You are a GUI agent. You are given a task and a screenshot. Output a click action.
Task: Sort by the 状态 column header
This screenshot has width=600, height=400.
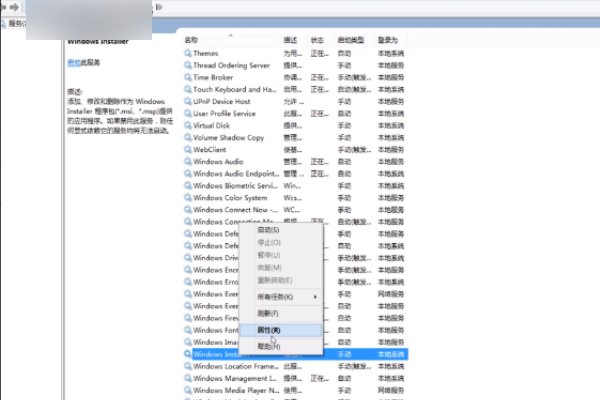click(317, 40)
